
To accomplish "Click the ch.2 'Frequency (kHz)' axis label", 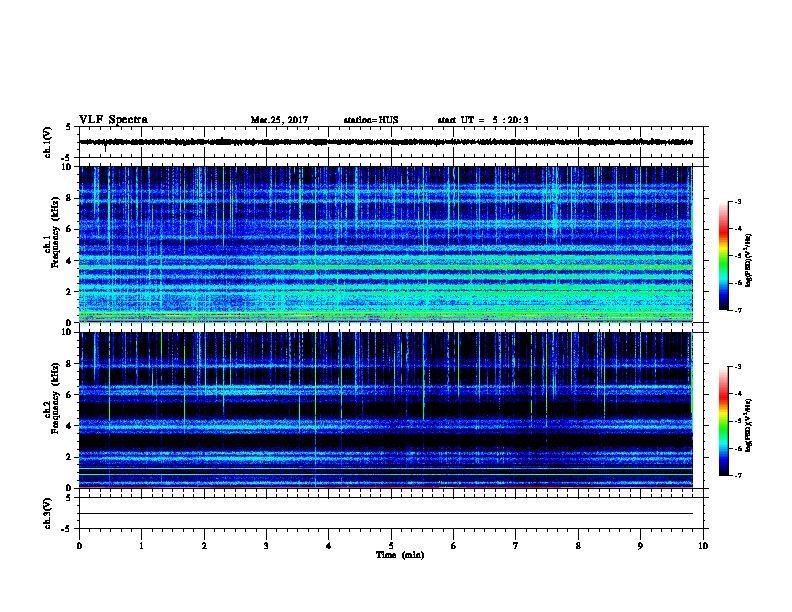I will 55,398.
